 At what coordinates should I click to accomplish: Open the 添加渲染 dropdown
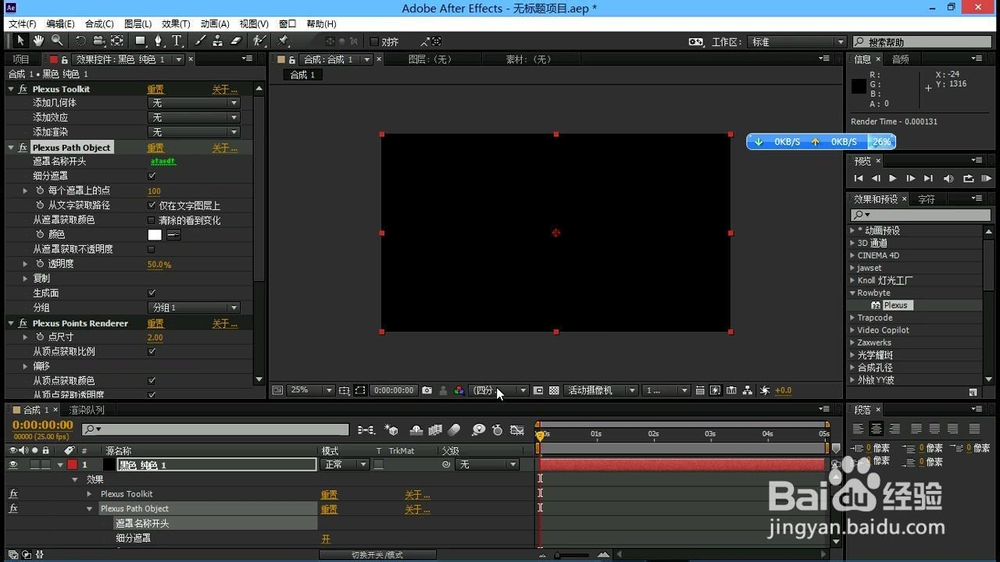194,132
